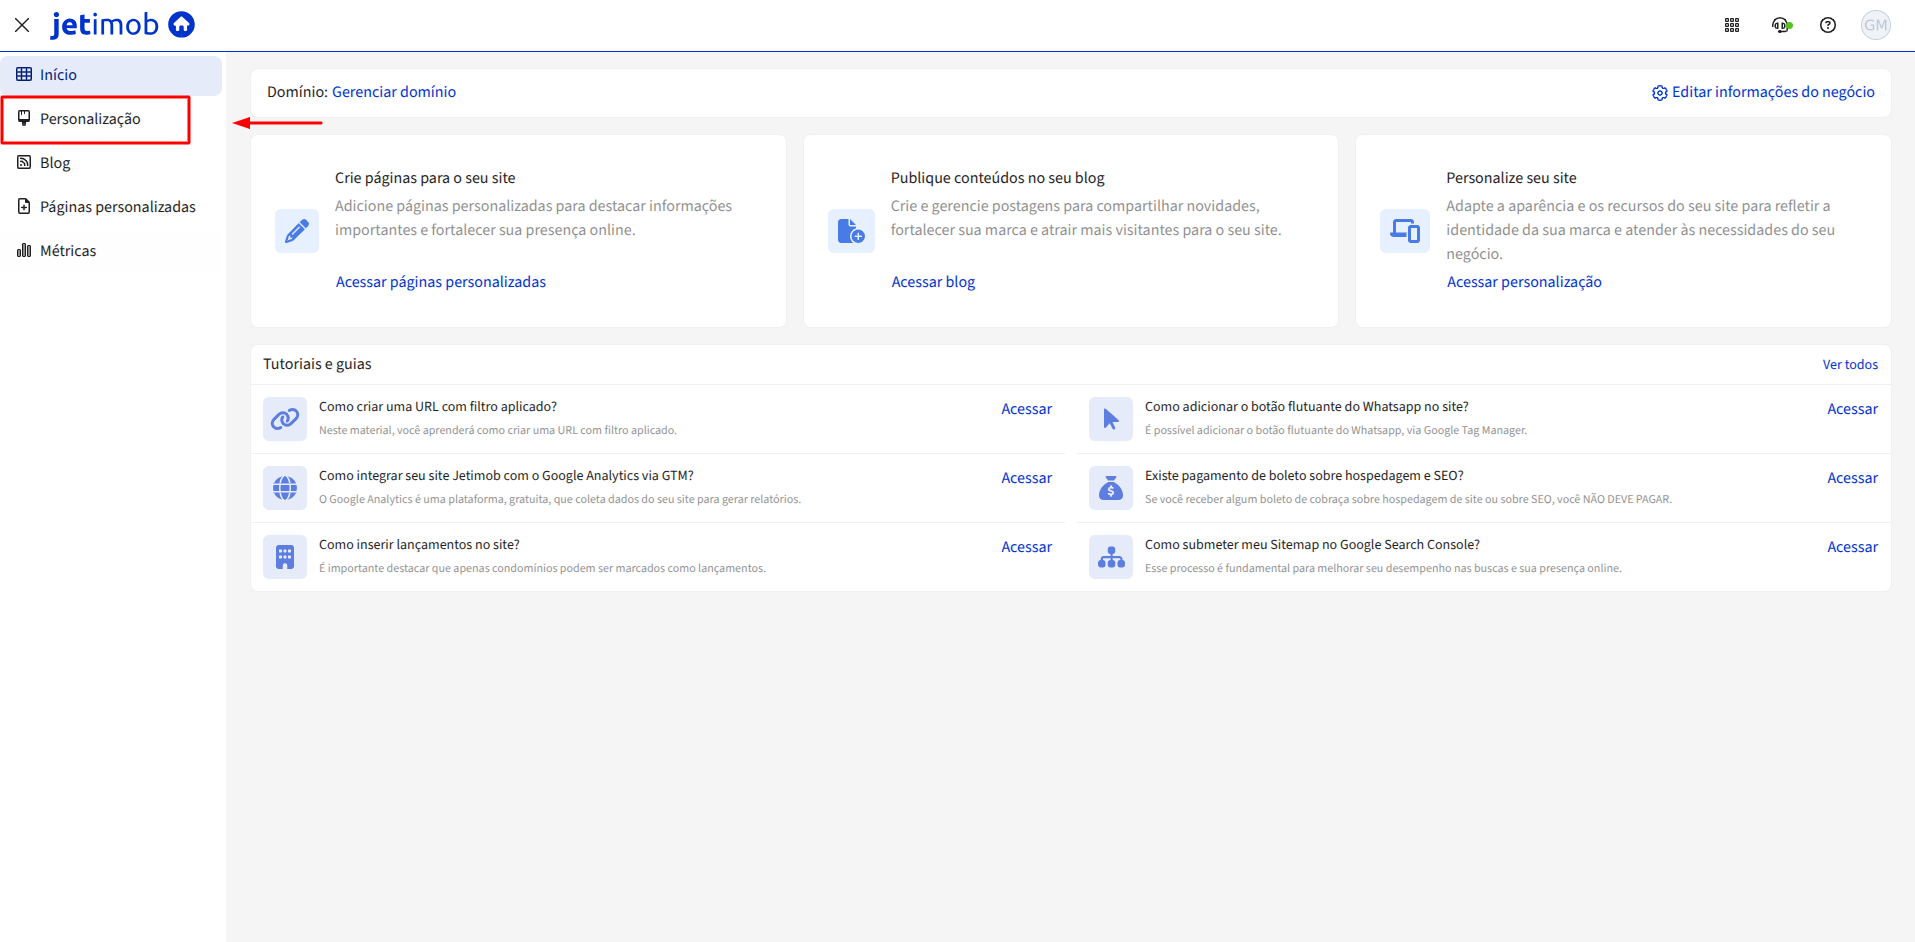The height and width of the screenshot is (942, 1915).
Task: Click the pencil icon on pages card
Action: tap(297, 231)
